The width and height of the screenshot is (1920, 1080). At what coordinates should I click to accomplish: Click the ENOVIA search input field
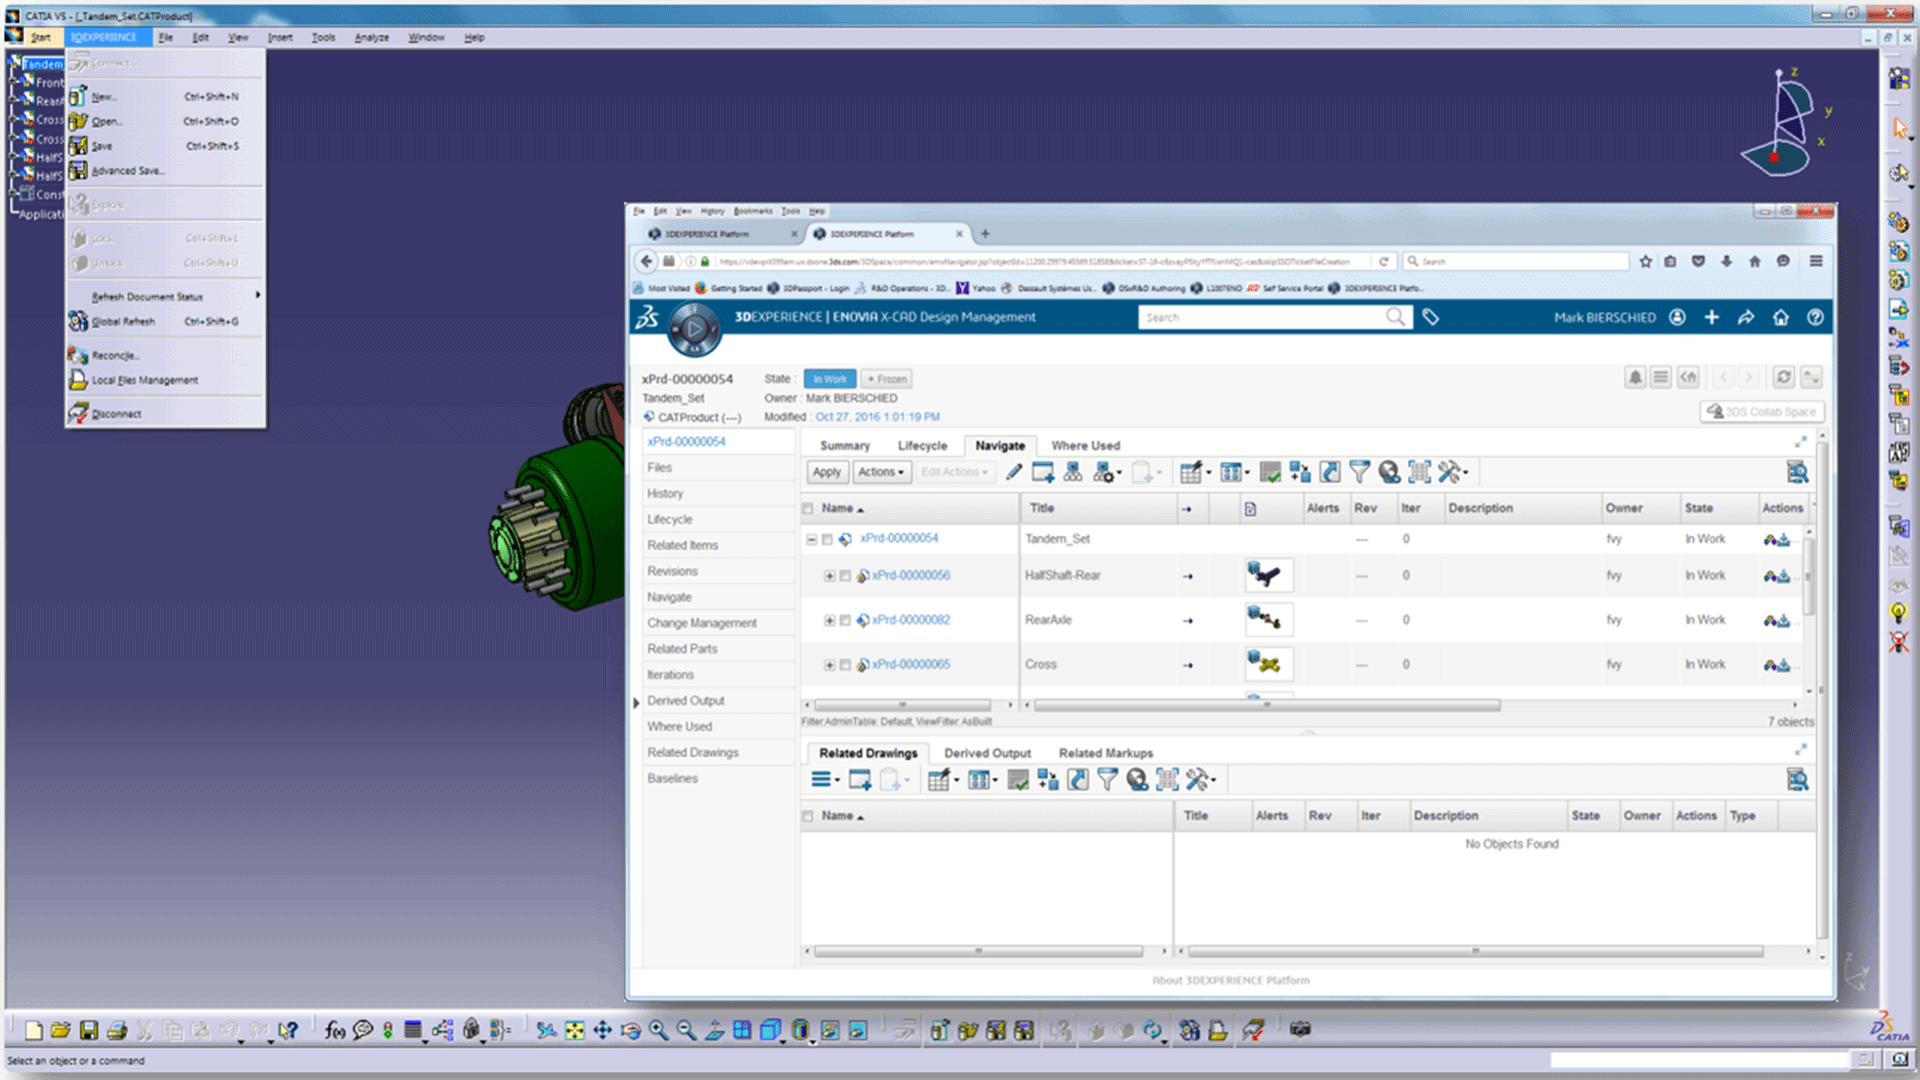click(x=1265, y=317)
